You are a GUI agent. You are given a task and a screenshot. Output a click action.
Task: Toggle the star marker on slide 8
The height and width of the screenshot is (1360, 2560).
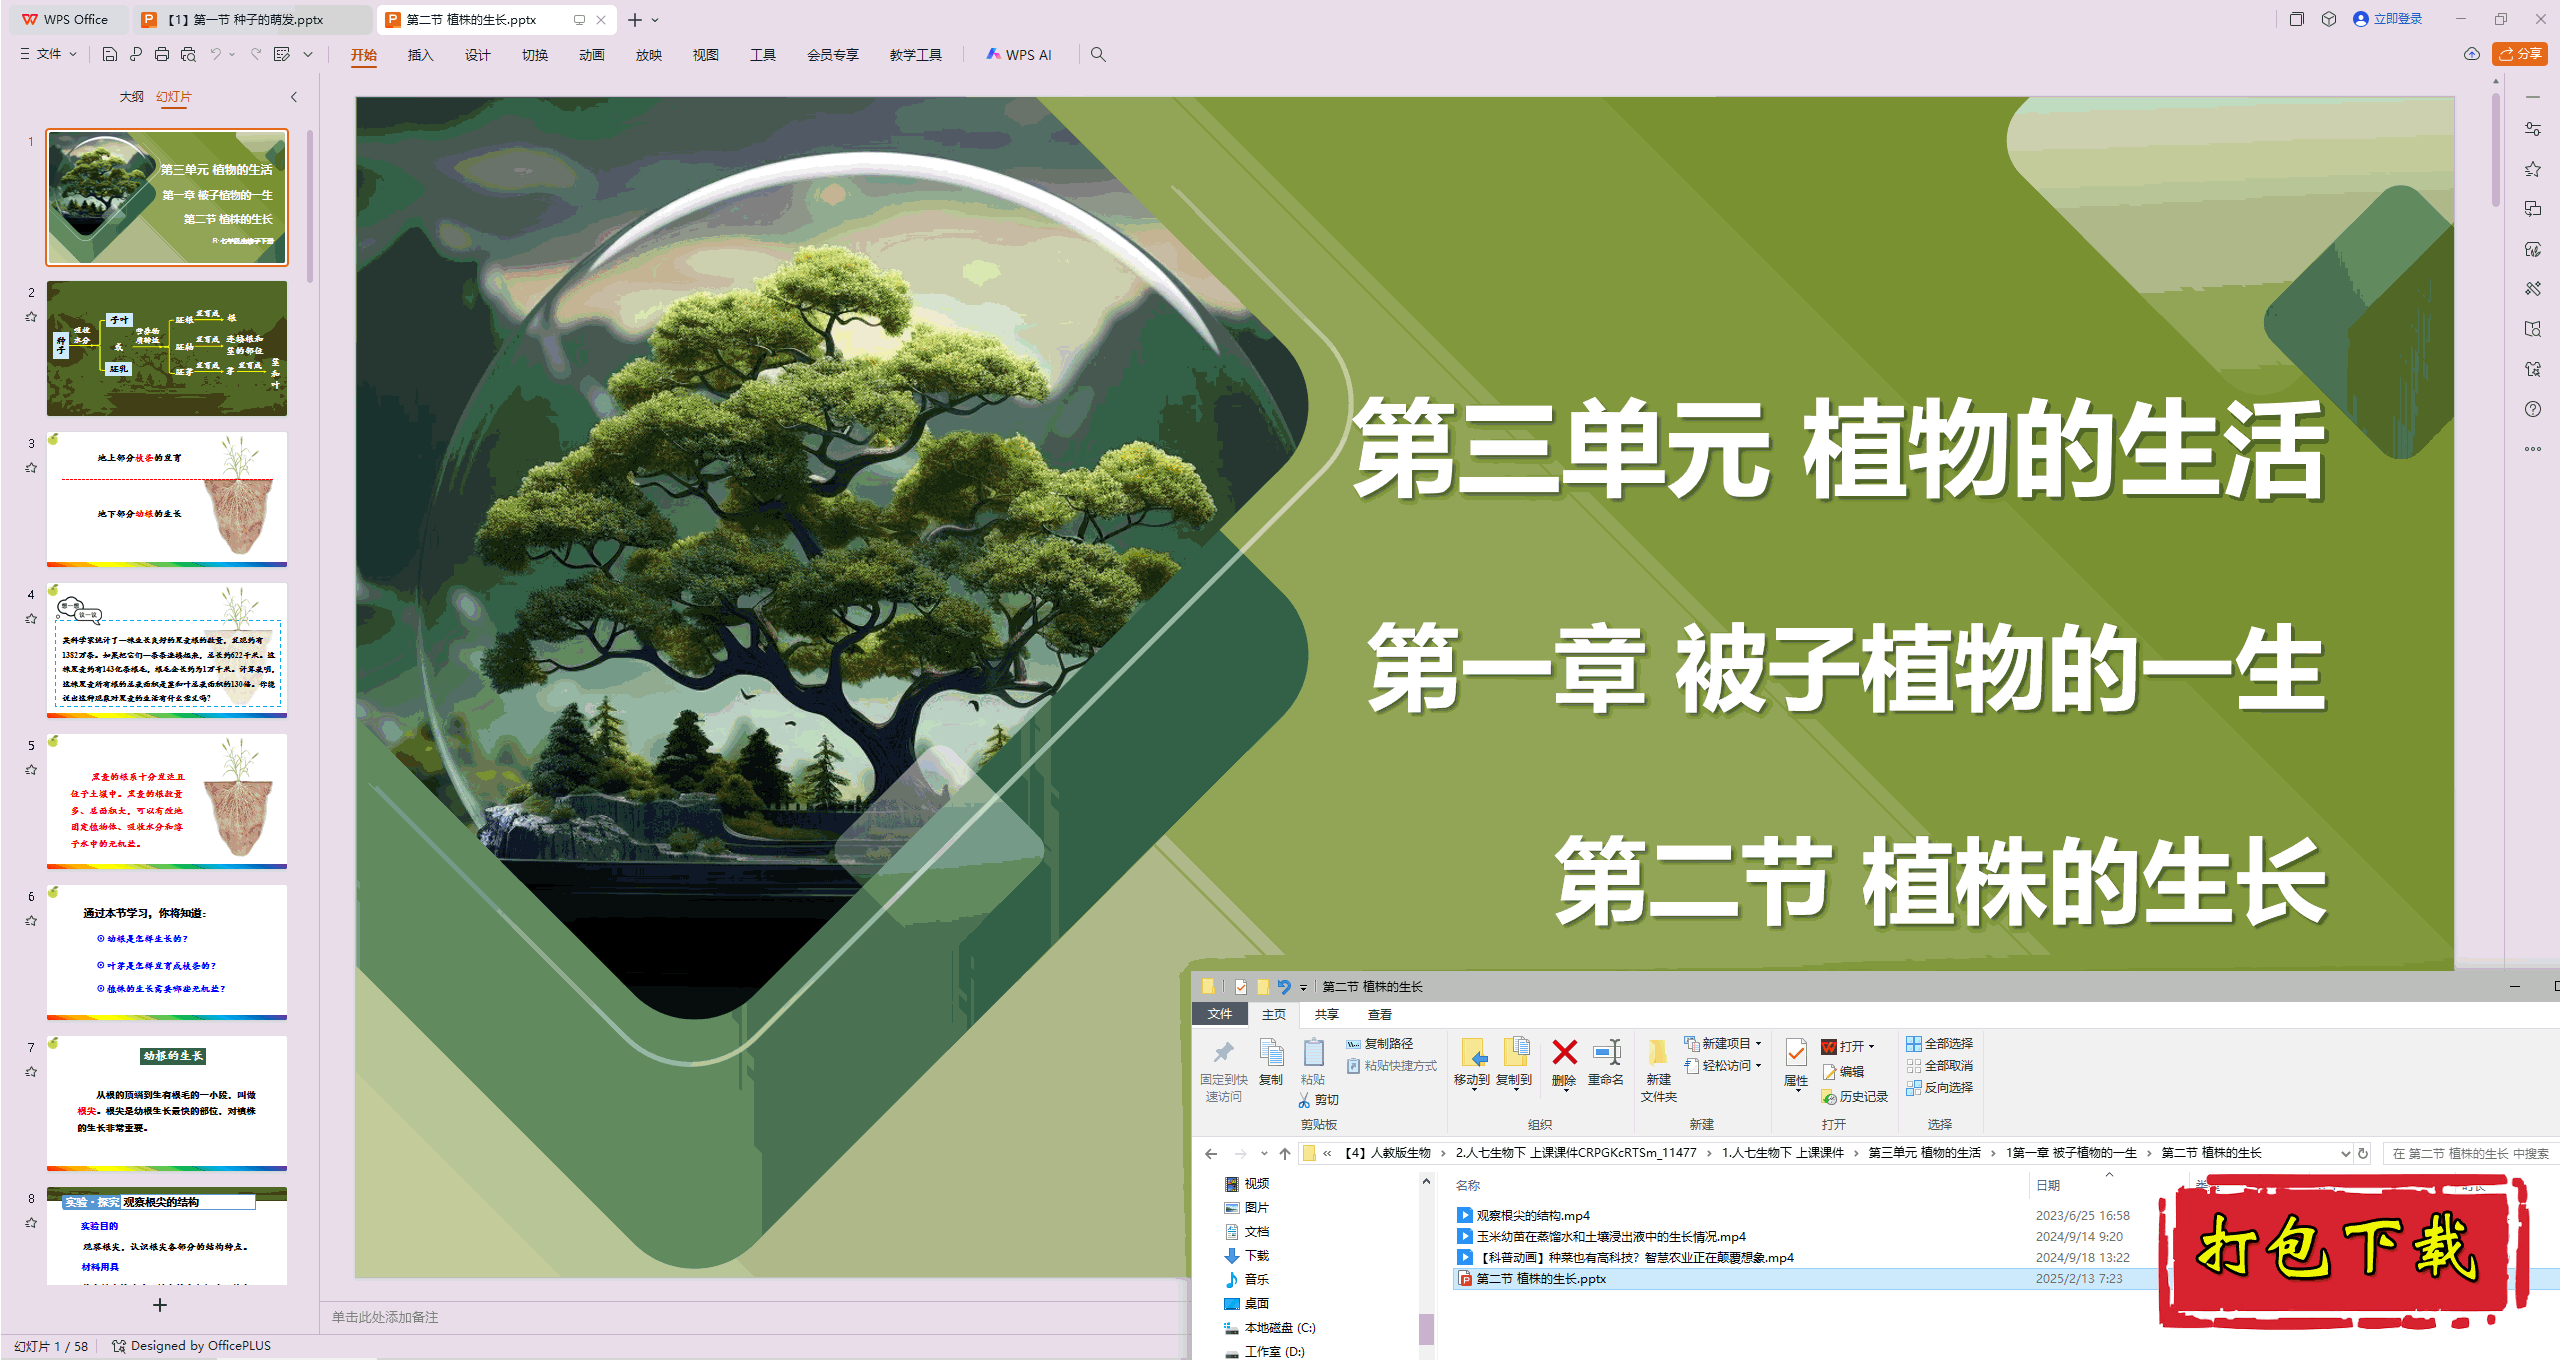(31, 1223)
